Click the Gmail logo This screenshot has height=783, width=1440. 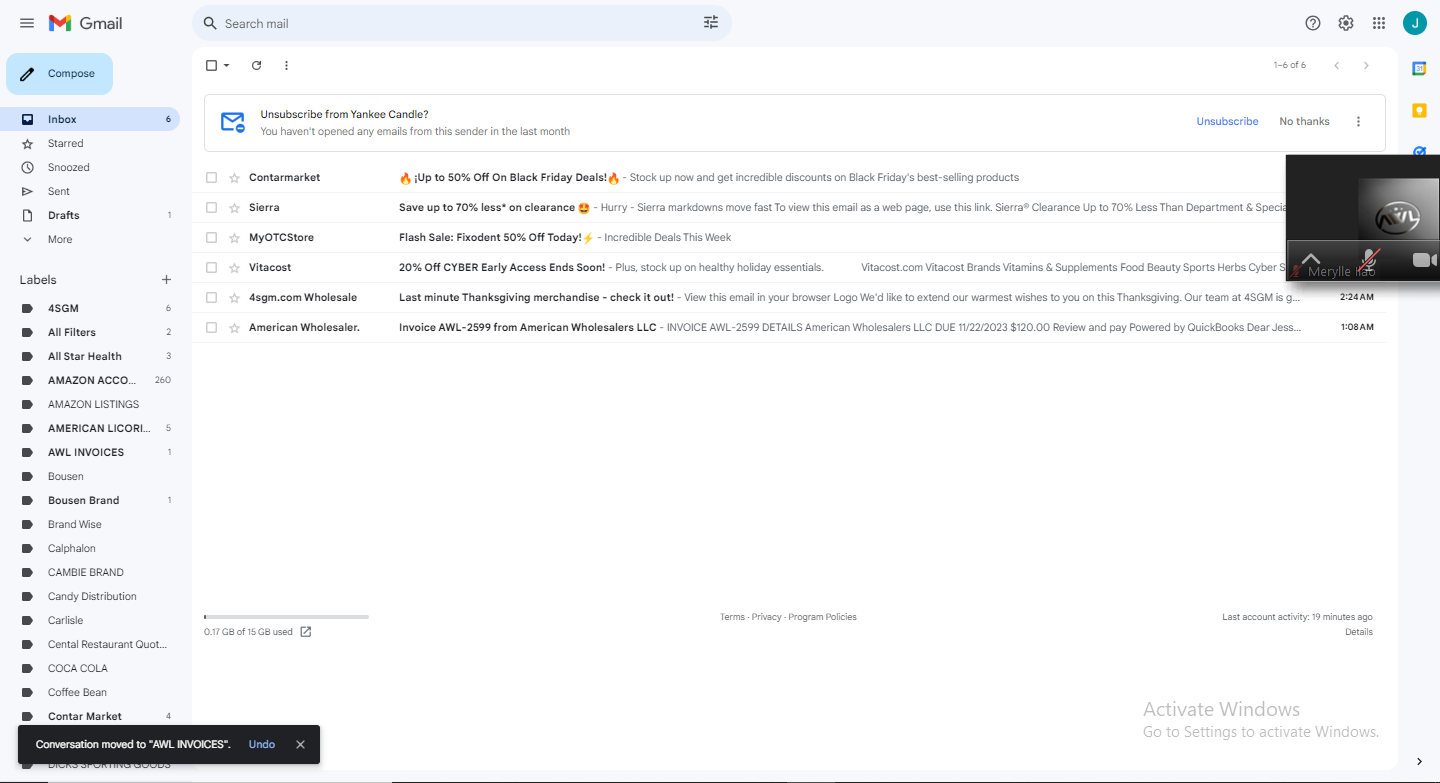pyautogui.click(x=86, y=23)
